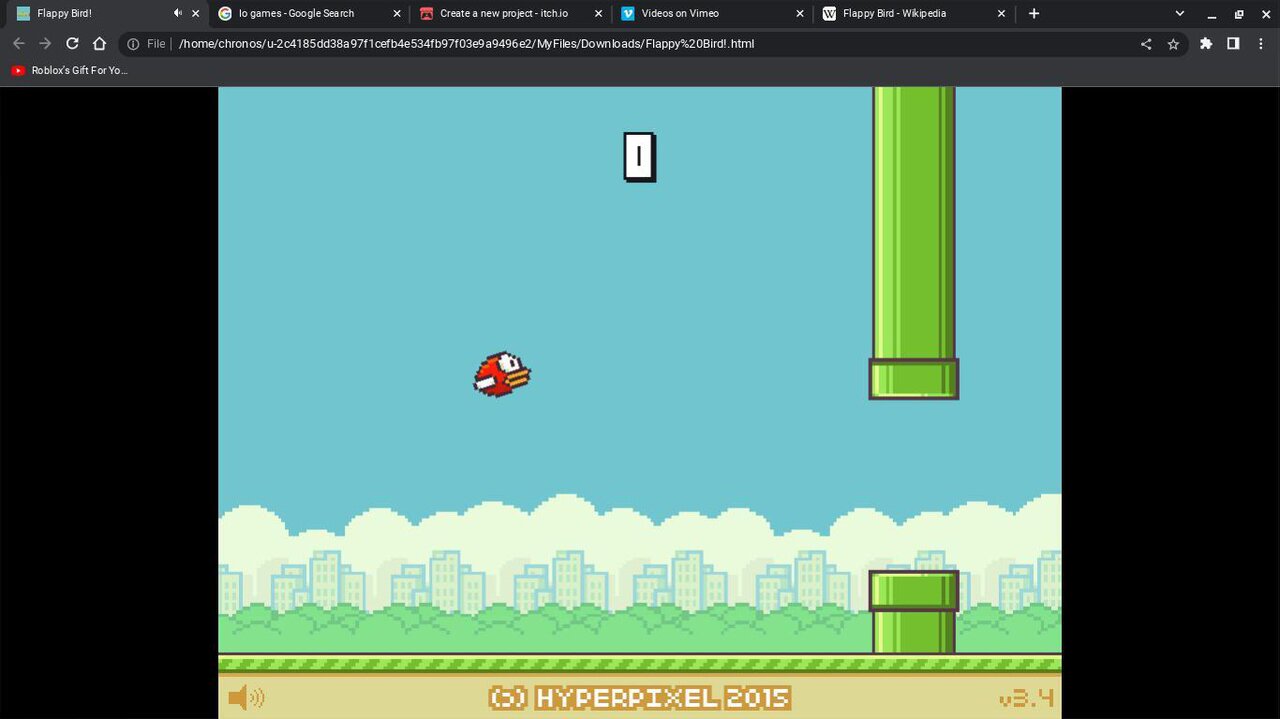Click the Wikipedia favicon on its tab
The image size is (1280, 719).
tap(829, 14)
